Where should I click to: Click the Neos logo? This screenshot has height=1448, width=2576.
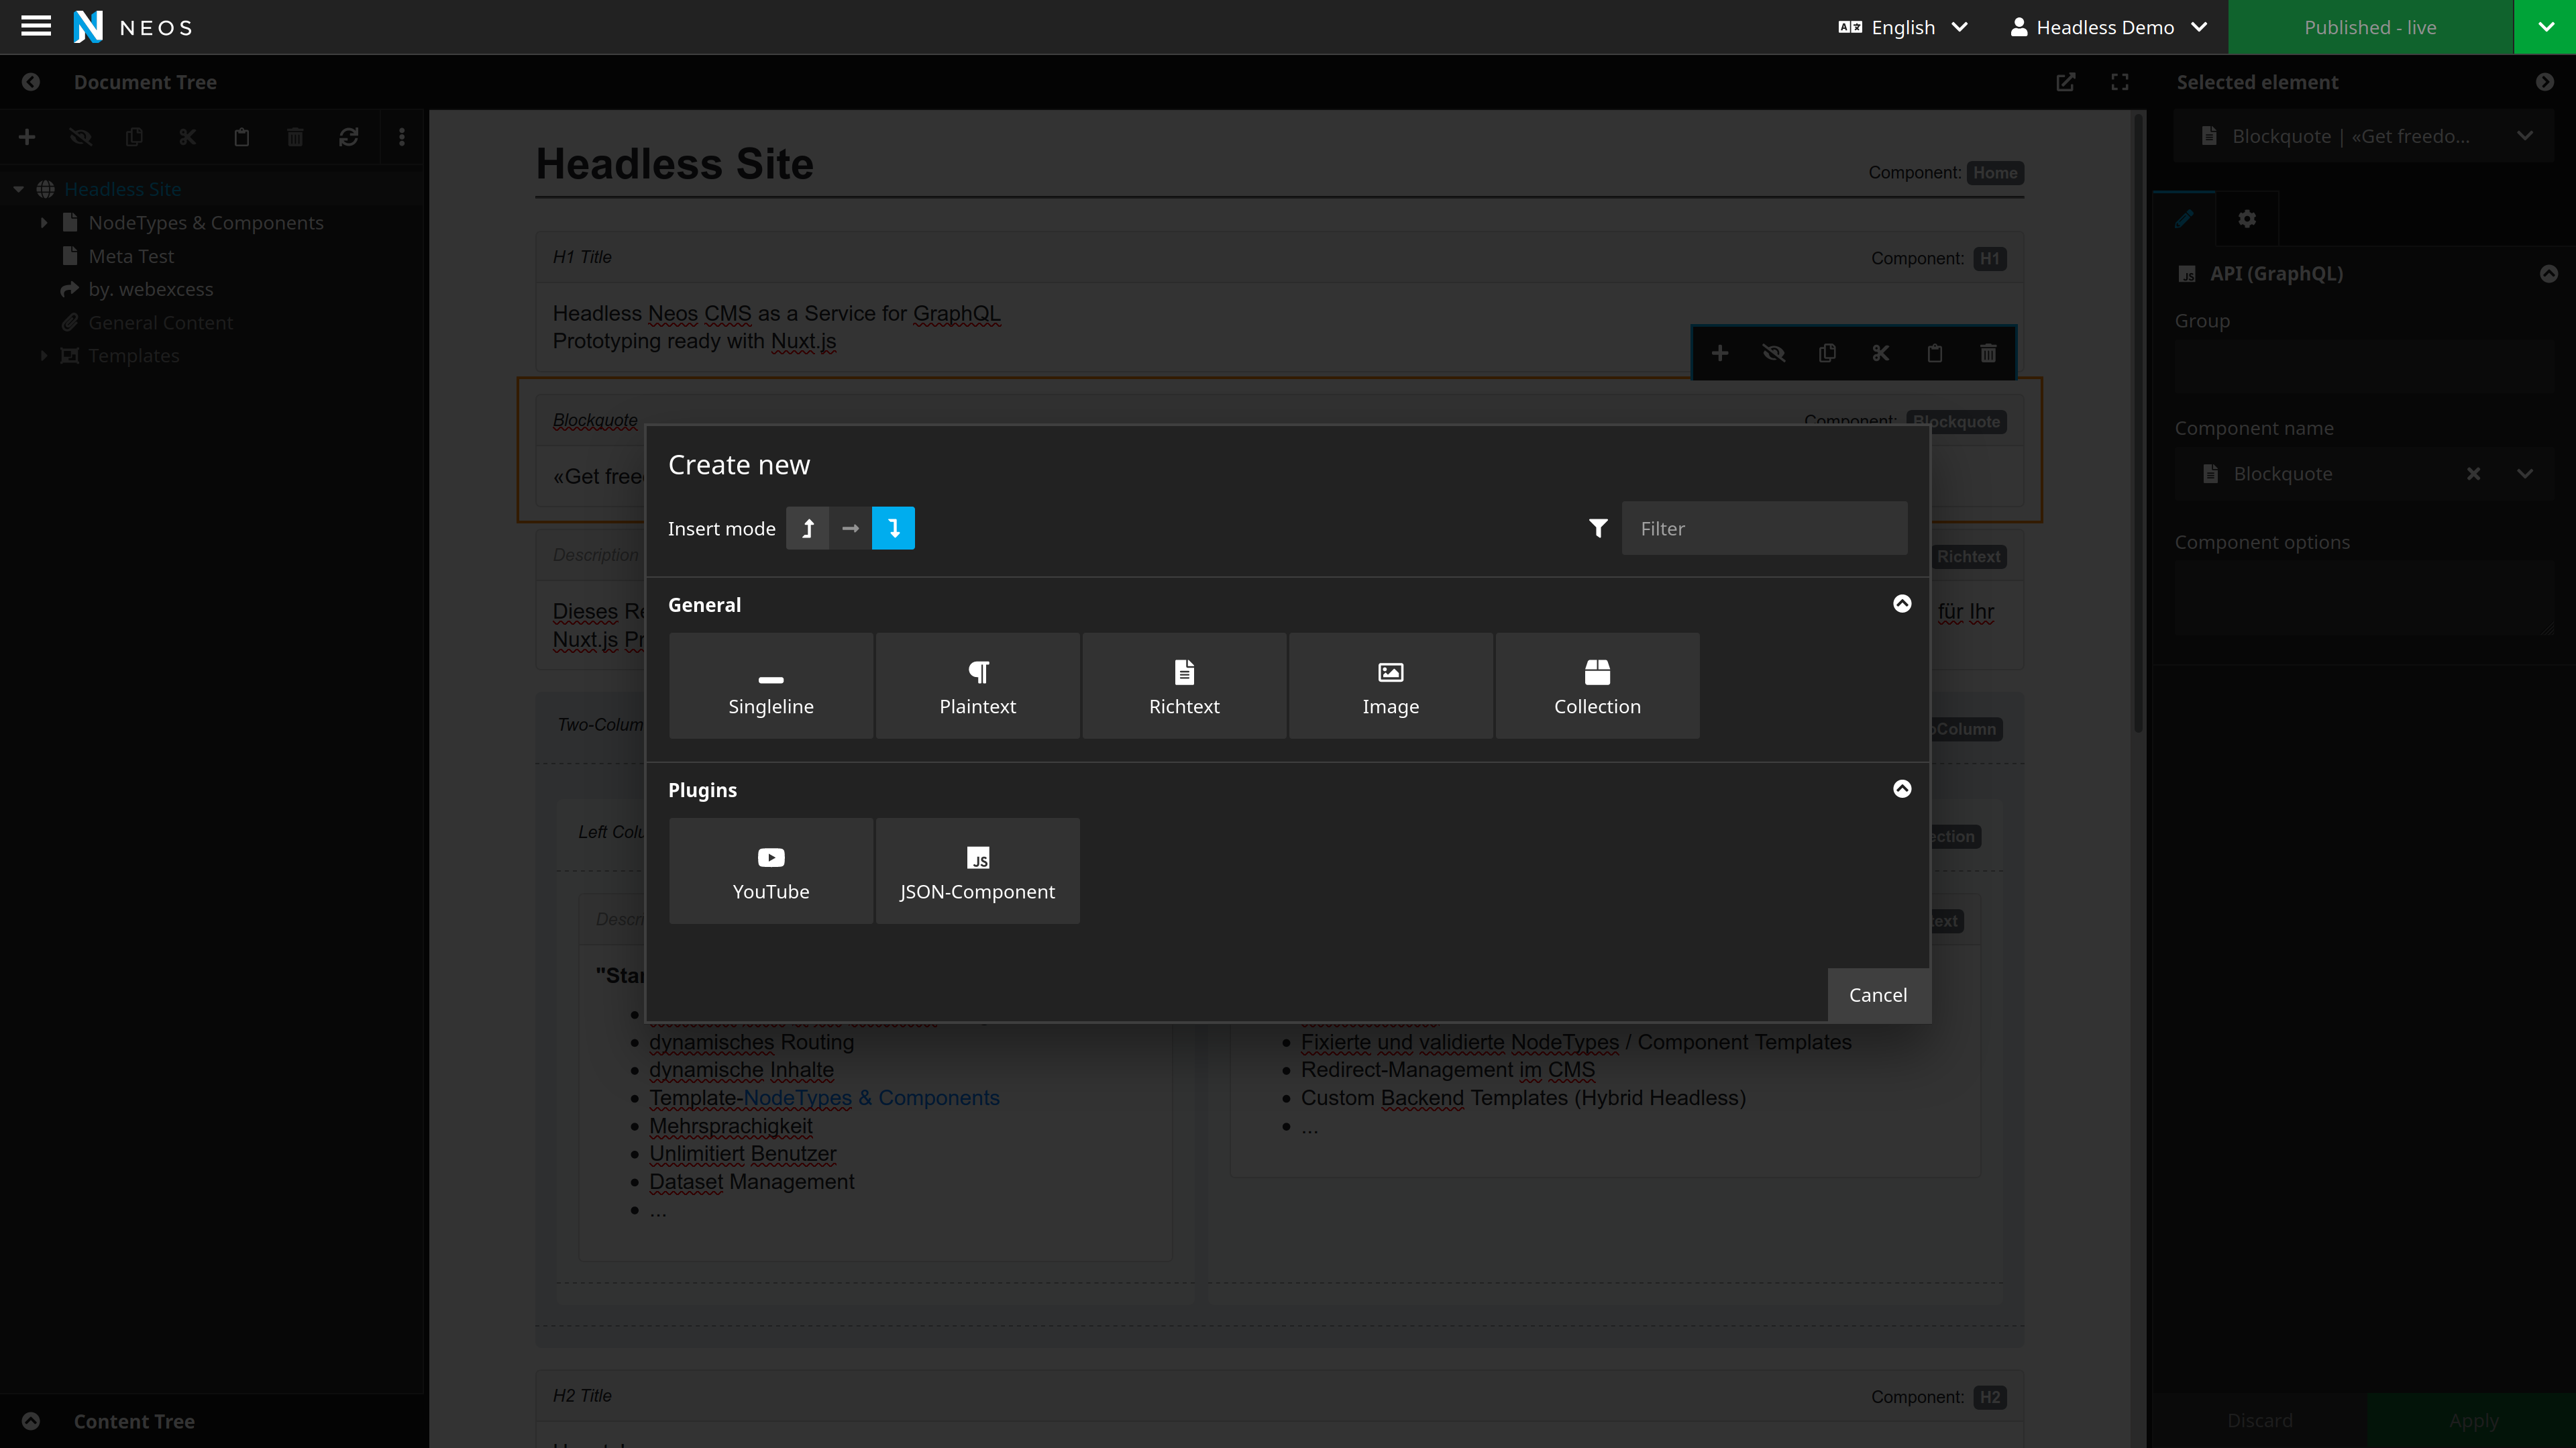pyautogui.click(x=133, y=27)
